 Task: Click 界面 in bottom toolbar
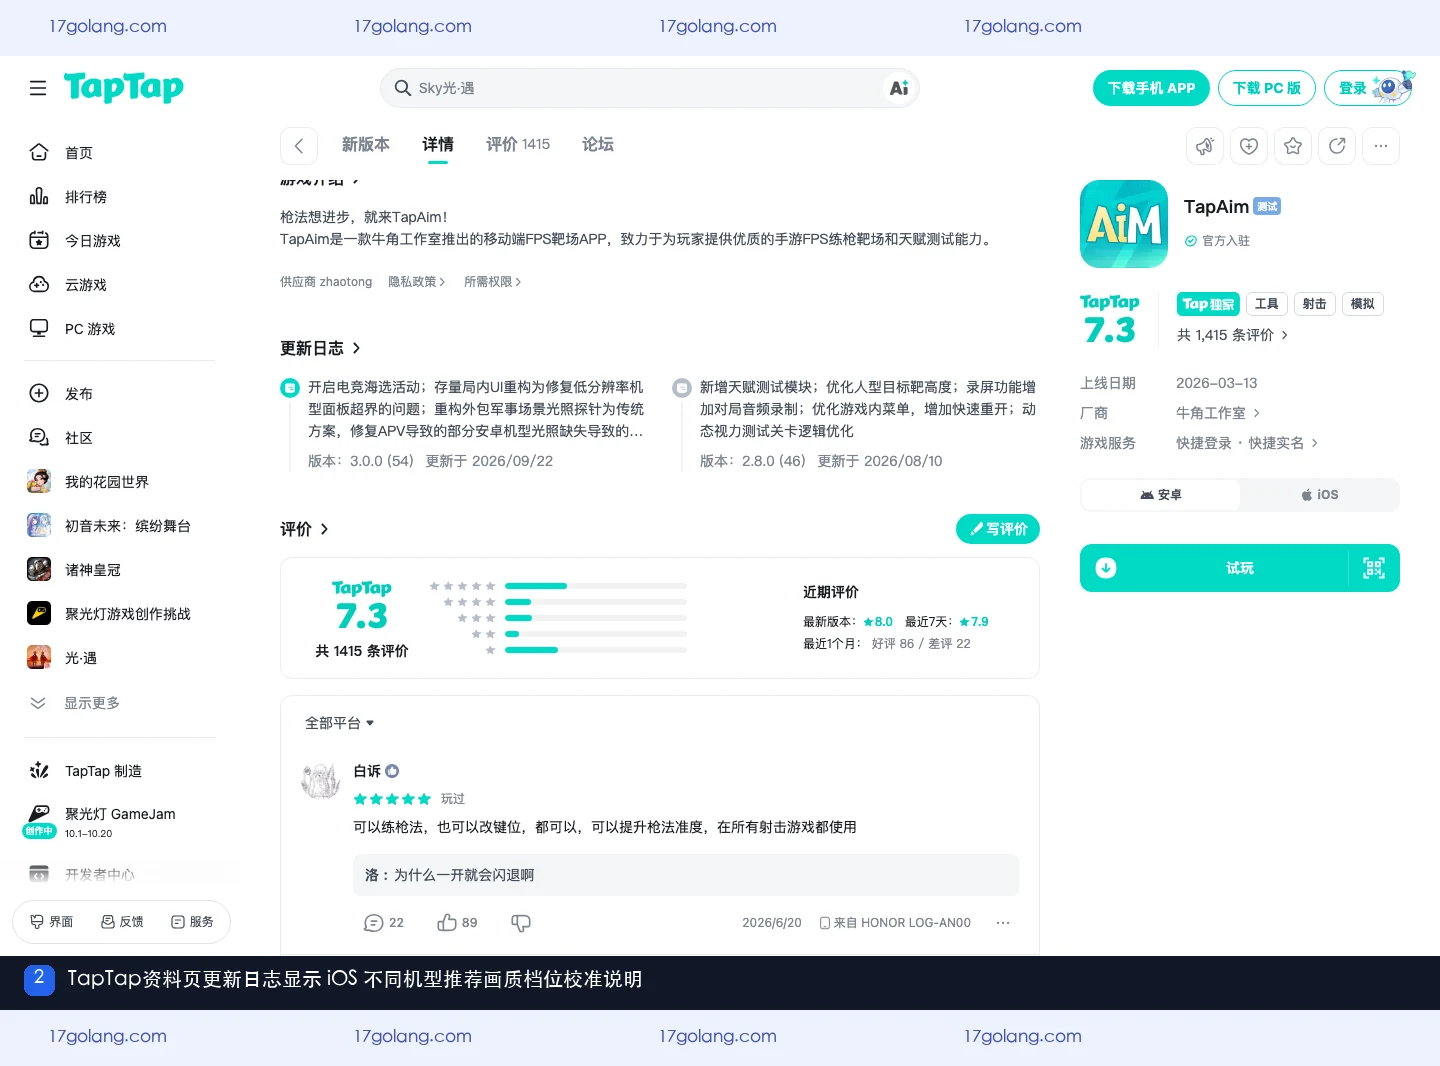coord(52,922)
